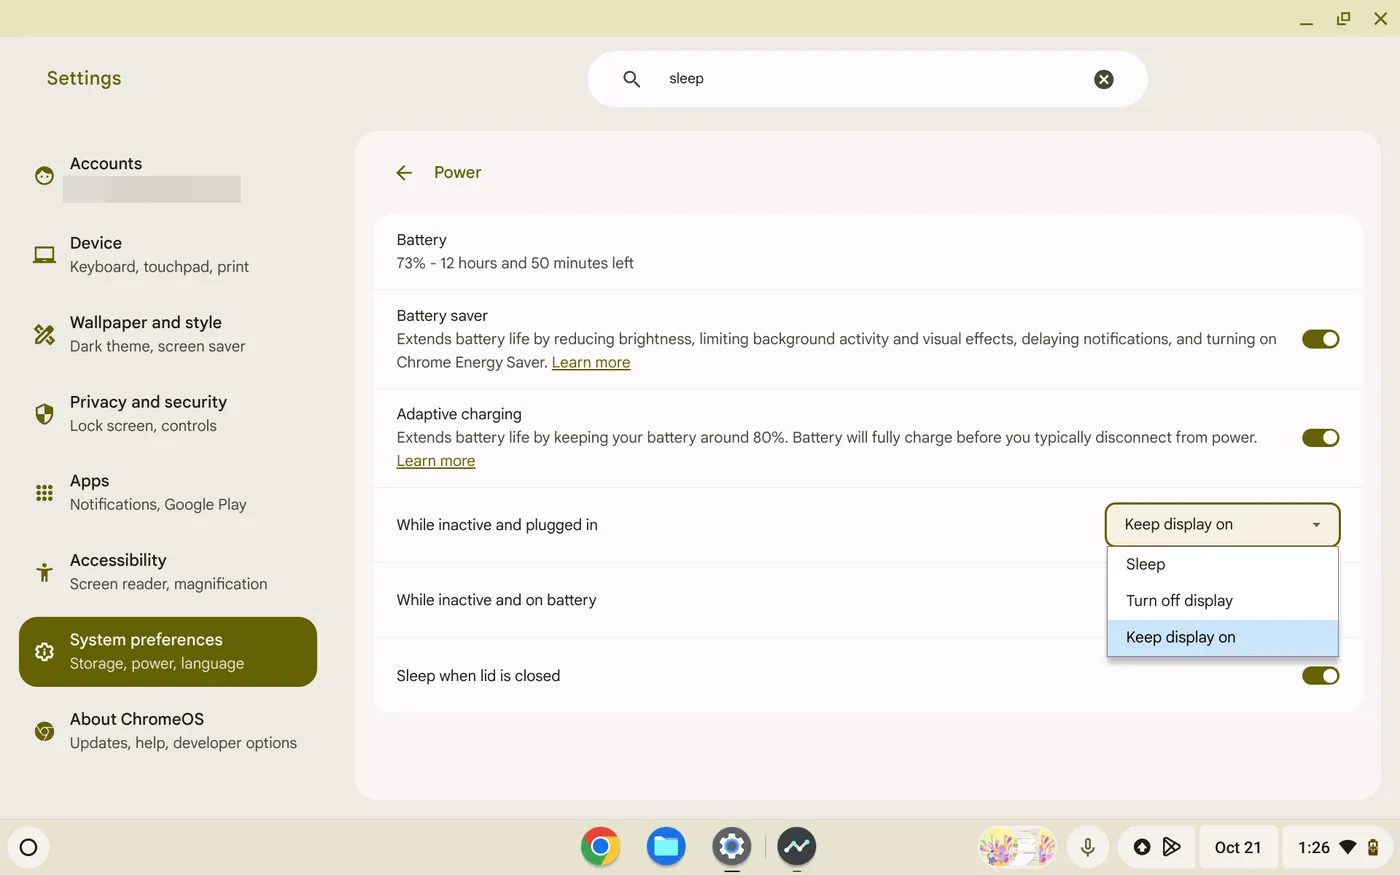Screen dimensions: 1400x875
Task: Go to Accessibility settings
Action: point(168,572)
